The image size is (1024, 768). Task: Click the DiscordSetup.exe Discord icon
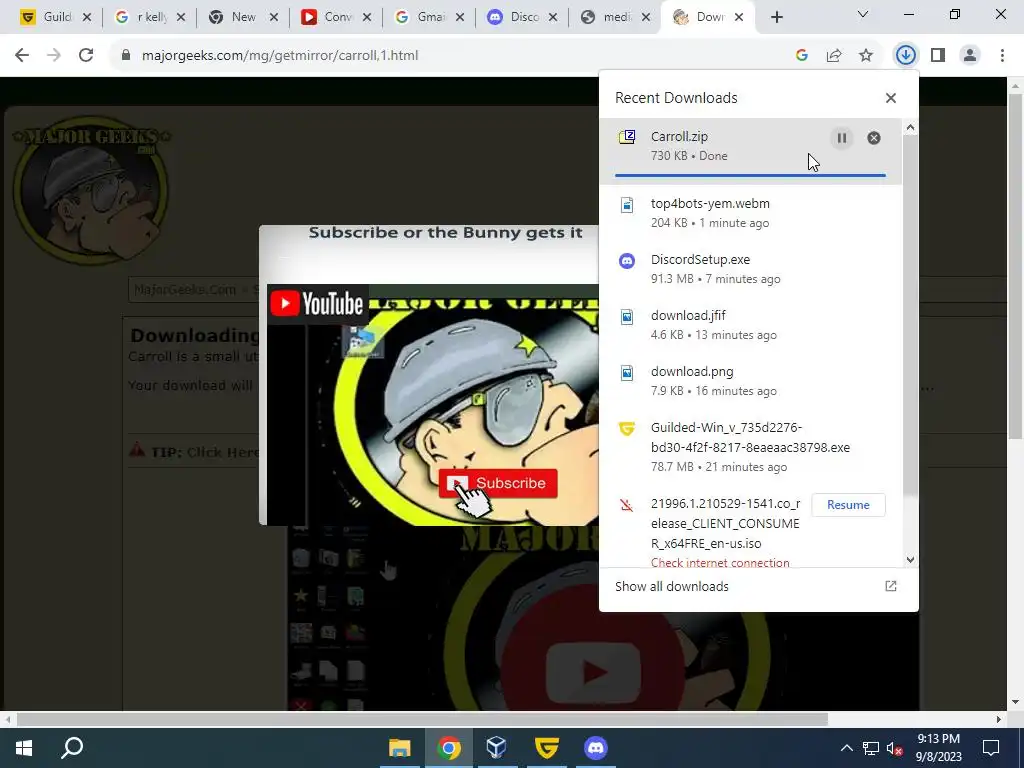click(x=627, y=261)
